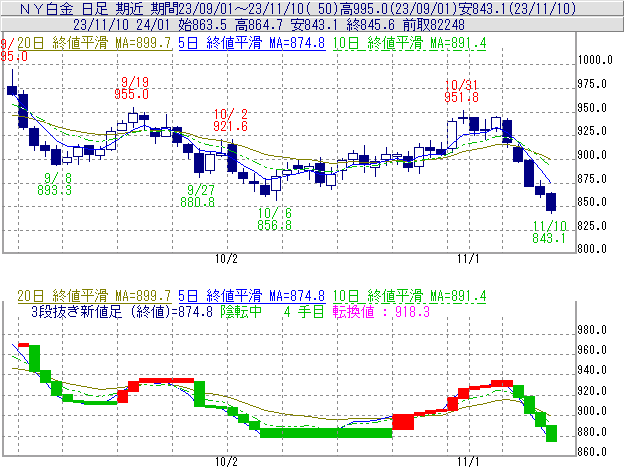Image resolution: width=624 pixels, height=475 pixels.
Task: Click the 4 手目 text
Action: click(x=304, y=311)
